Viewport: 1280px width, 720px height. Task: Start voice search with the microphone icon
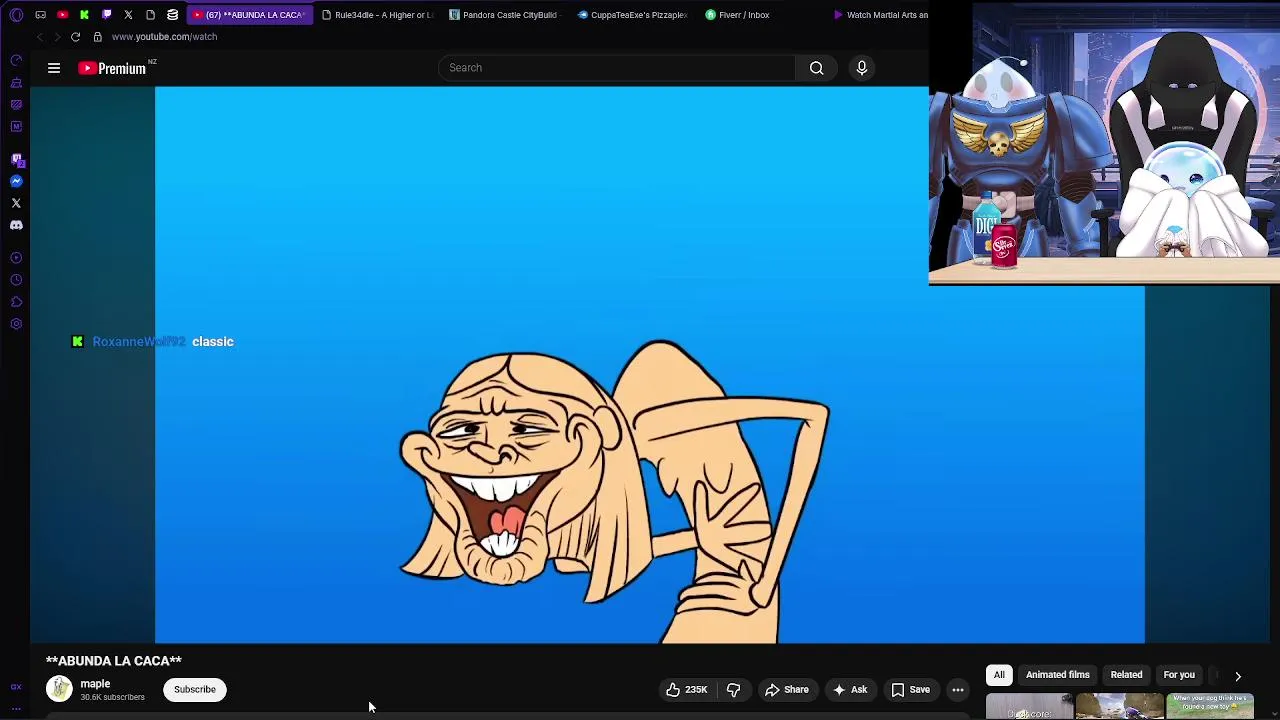click(x=861, y=68)
